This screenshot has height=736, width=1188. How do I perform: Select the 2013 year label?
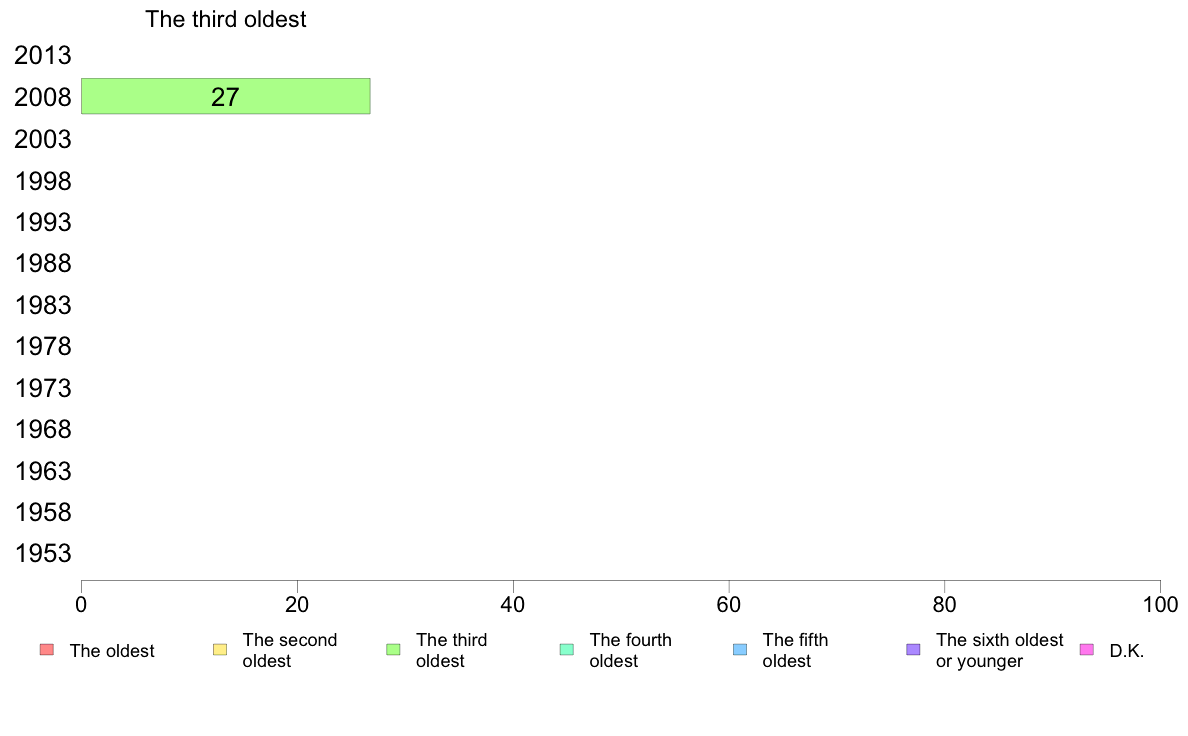[x=42, y=55]
